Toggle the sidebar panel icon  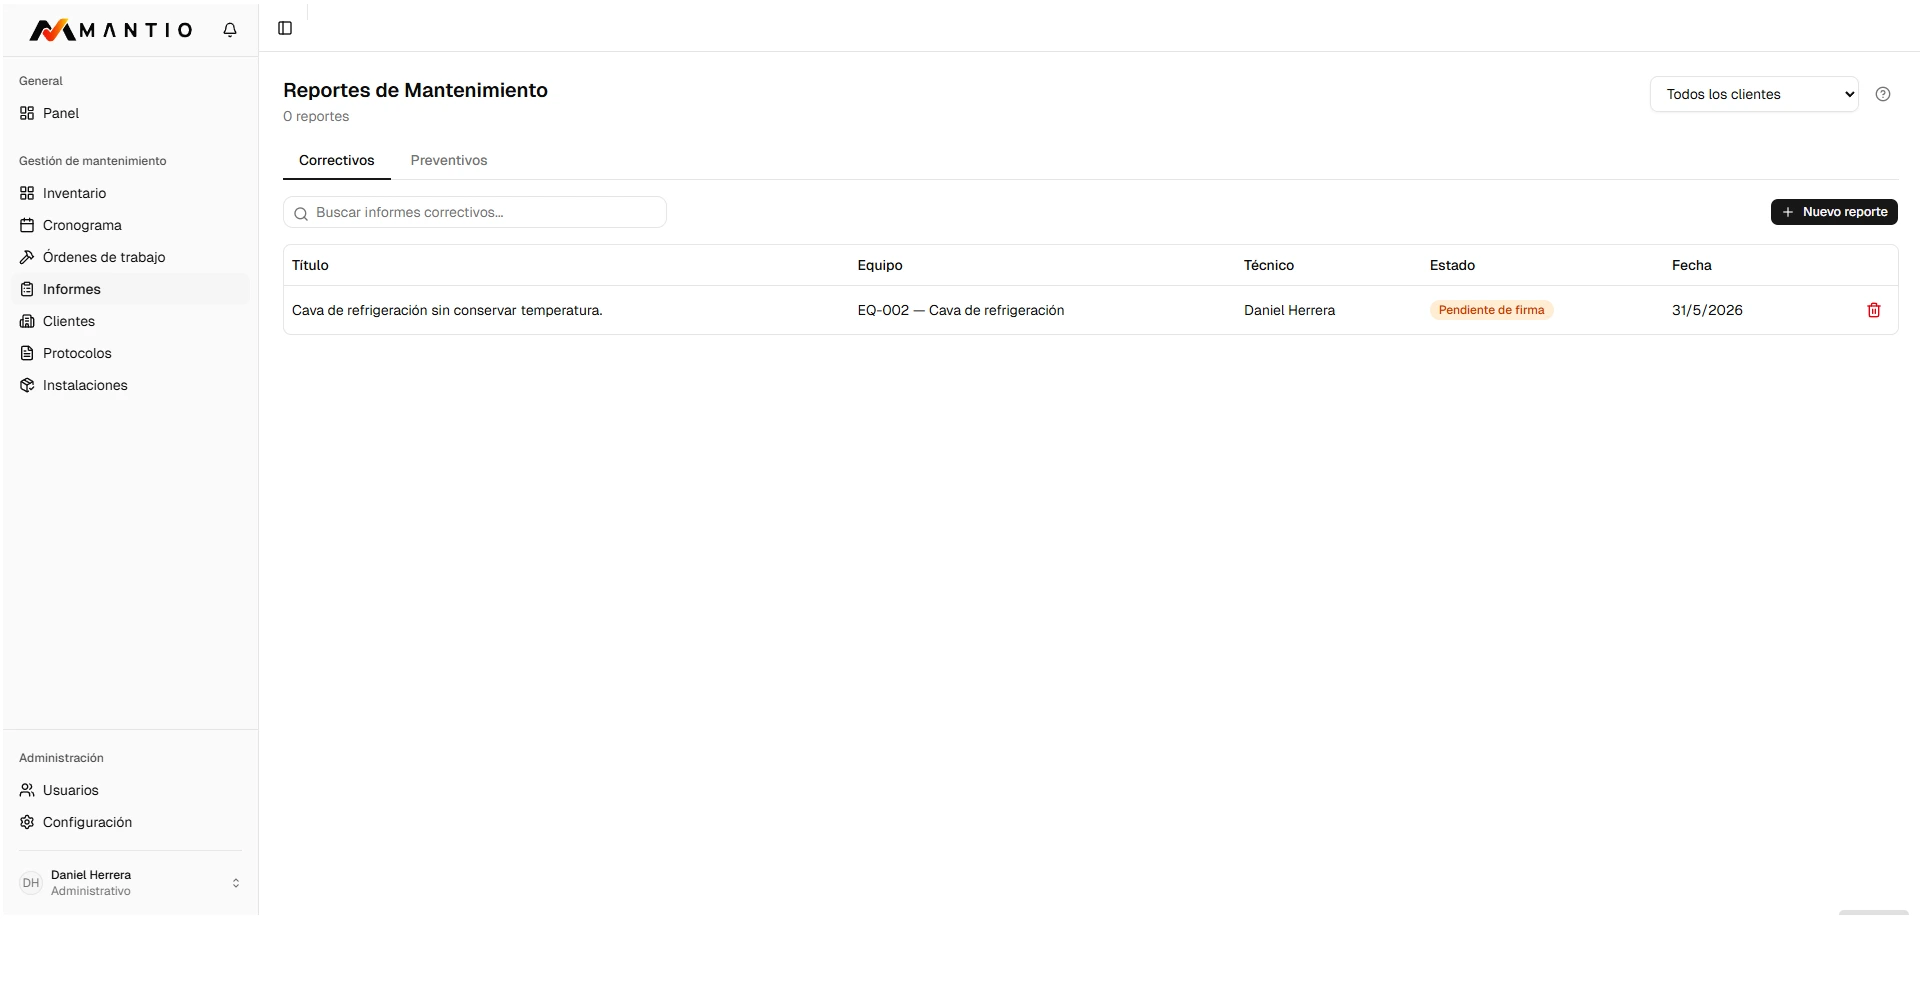(x=285, y=28)
